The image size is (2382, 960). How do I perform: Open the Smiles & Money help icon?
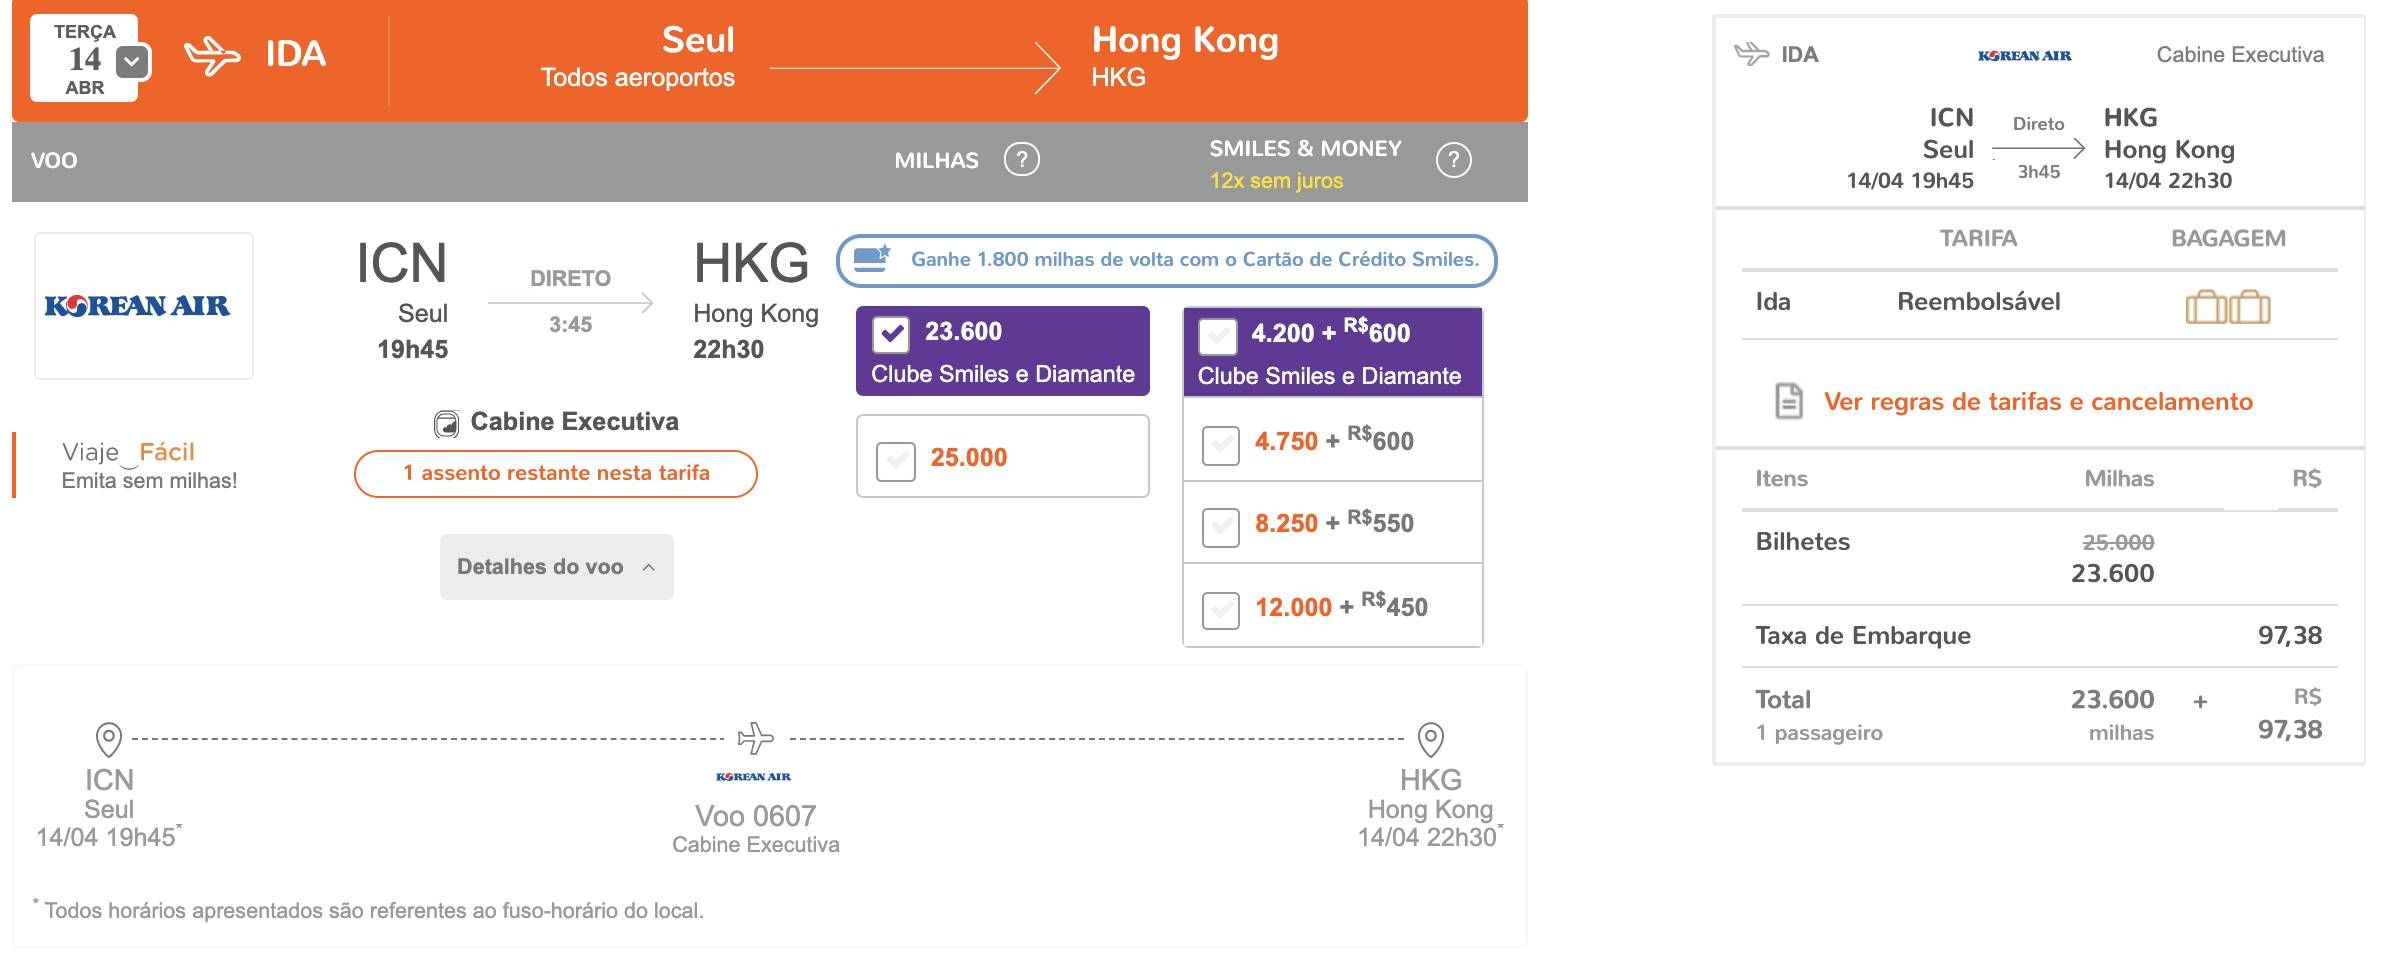1453,160
